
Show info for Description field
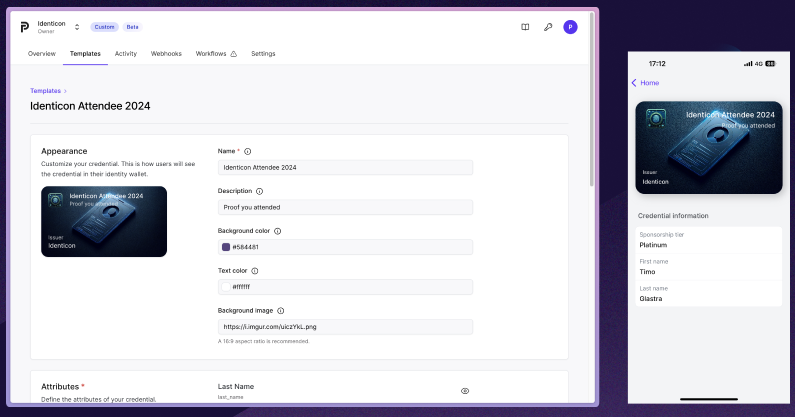click(x=260, y=191)
